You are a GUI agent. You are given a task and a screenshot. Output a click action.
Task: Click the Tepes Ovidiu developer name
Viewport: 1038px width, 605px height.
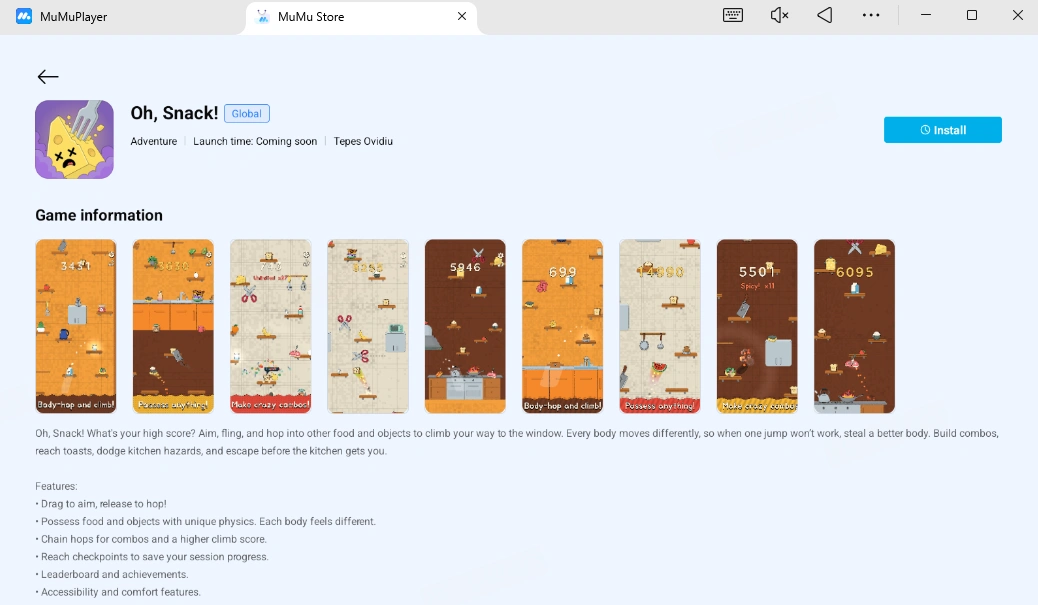coord(363,141)
